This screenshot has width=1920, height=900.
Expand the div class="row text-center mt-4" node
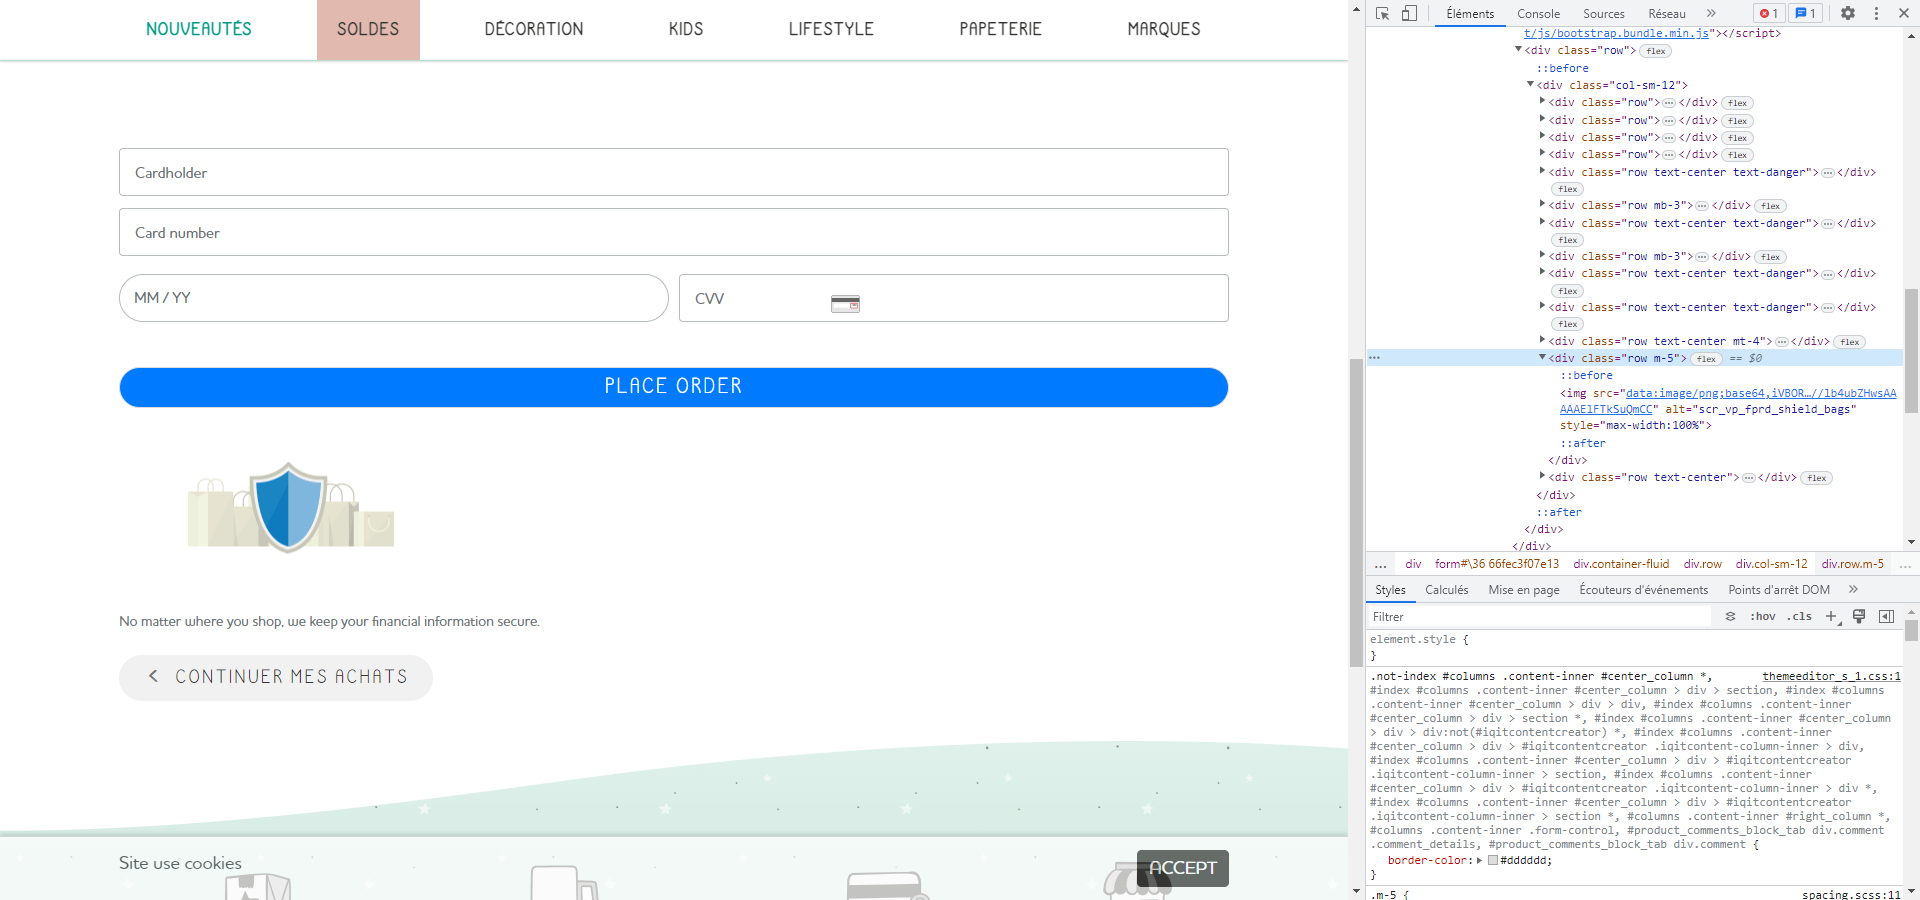coord(1542,340)
